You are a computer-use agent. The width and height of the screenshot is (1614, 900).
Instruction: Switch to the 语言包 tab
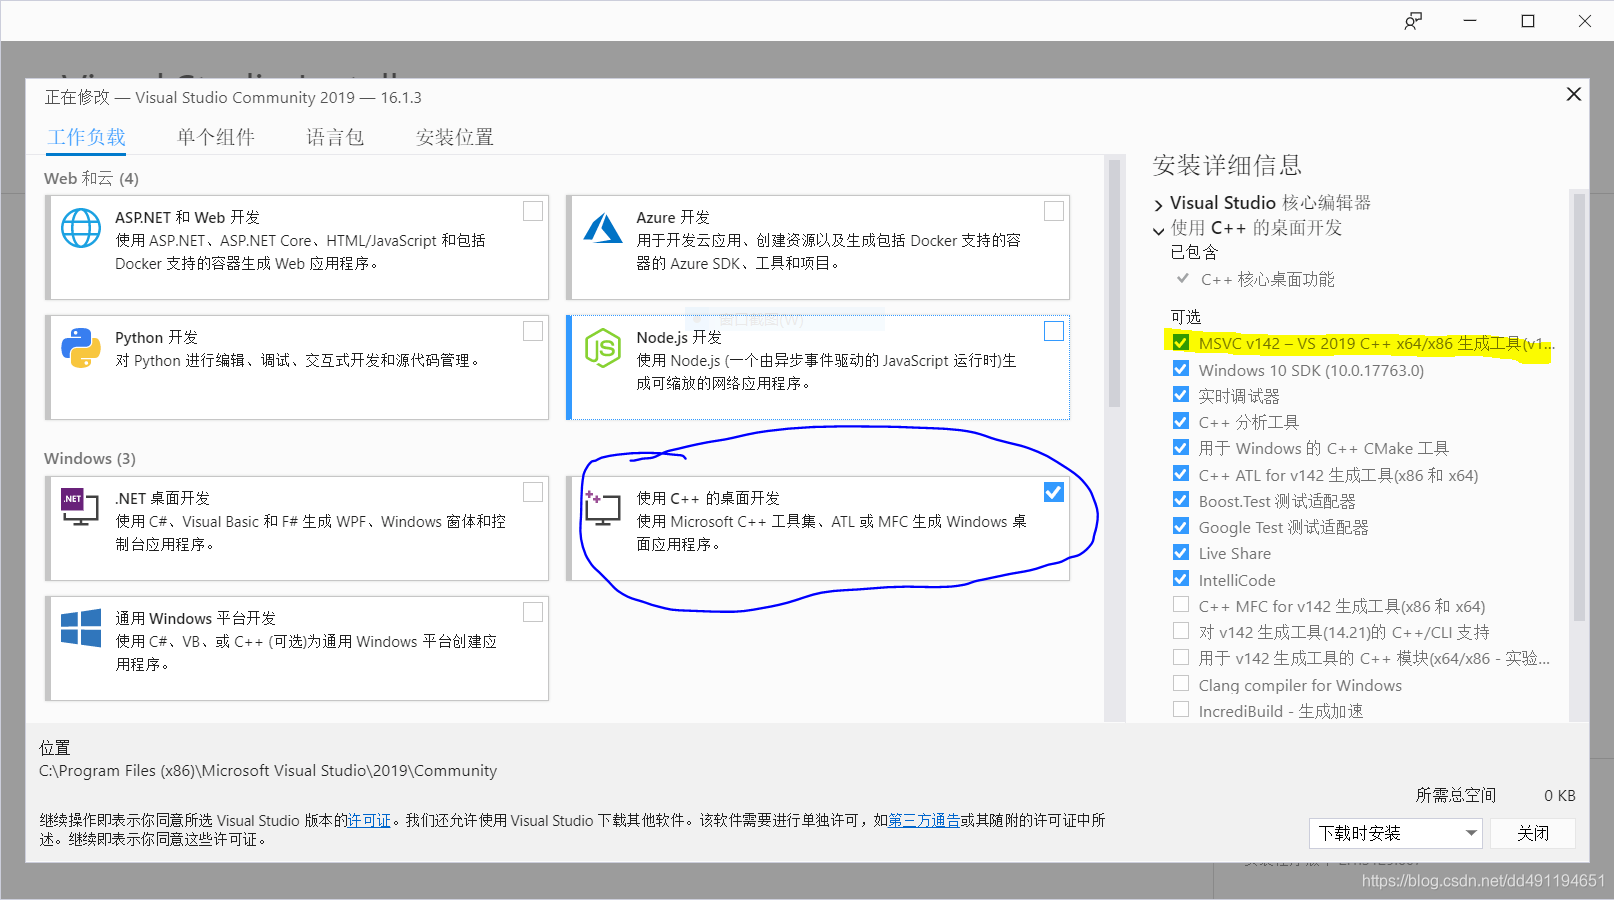[x=335, y=137]
